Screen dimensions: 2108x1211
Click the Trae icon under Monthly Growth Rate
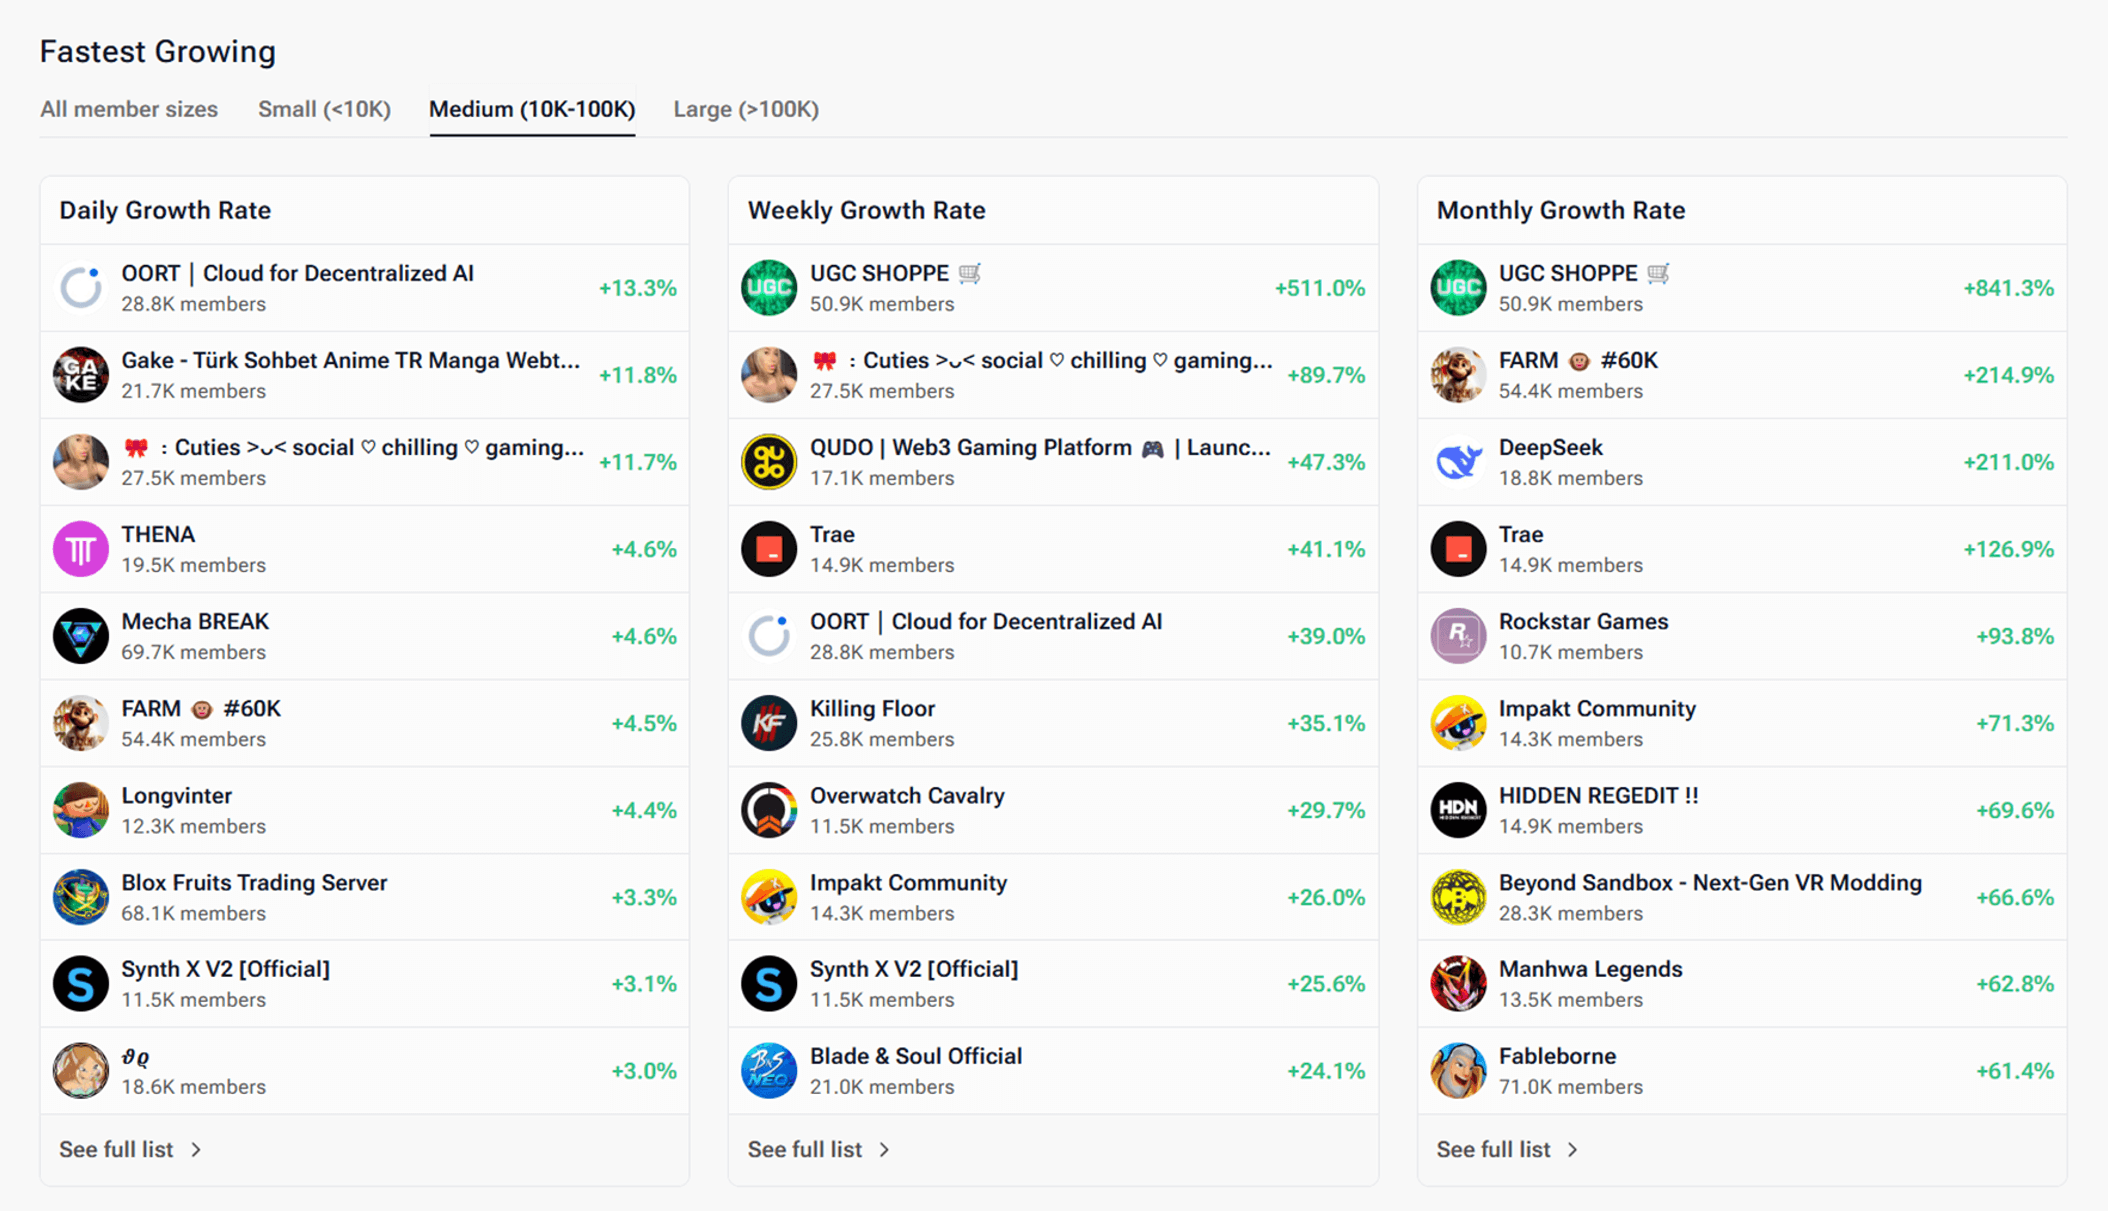[1459, 548]
